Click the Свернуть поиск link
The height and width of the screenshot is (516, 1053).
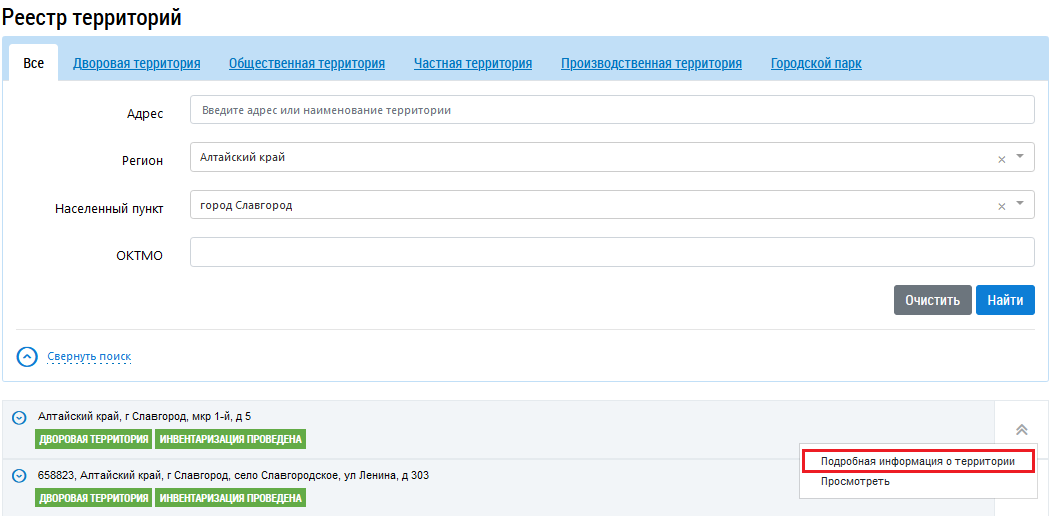click(x=89, y=356)
